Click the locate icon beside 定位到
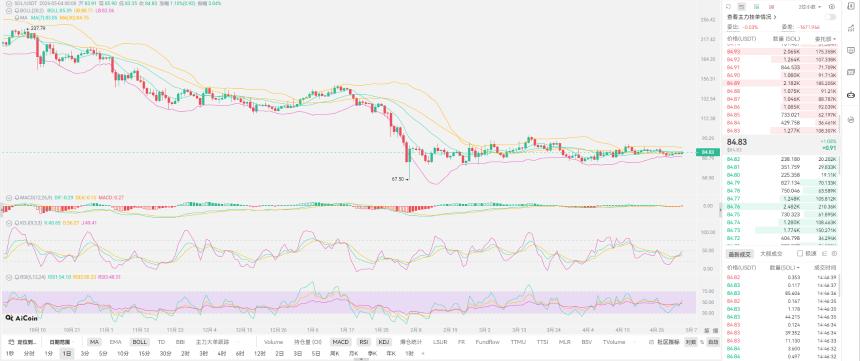The image size is (860, 361). [x=11, y=342]
